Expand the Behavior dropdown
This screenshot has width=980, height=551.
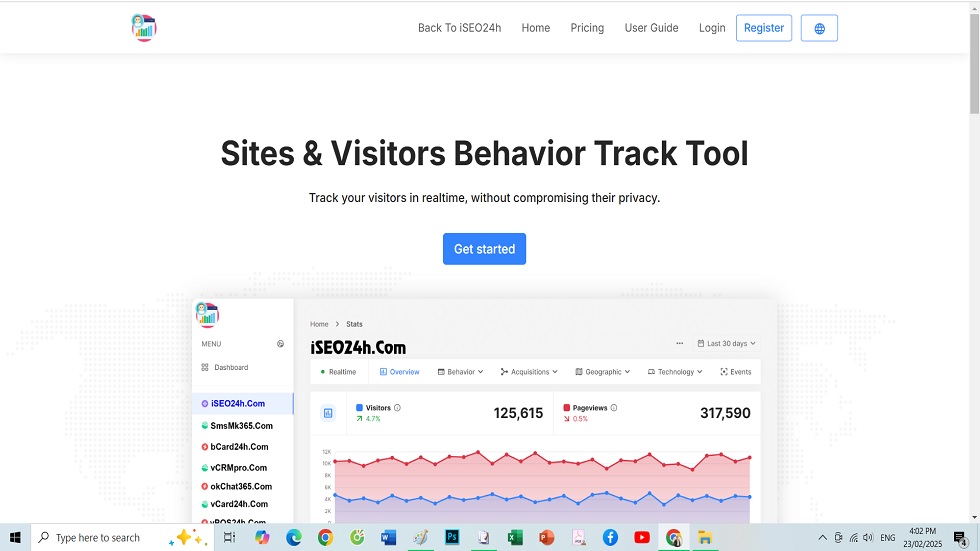coord(460,372)
